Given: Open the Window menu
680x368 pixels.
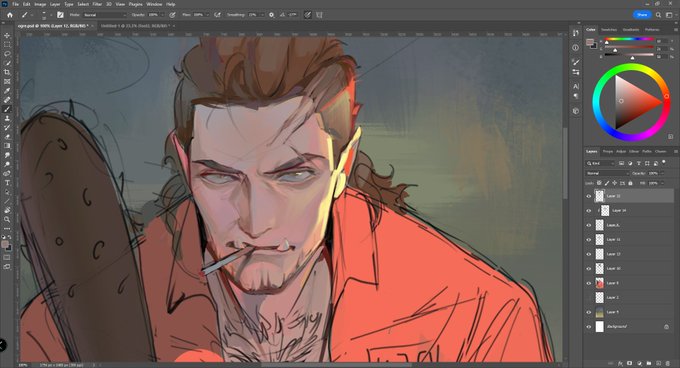Looking at the screenshot, I should [x=154, y=4].
